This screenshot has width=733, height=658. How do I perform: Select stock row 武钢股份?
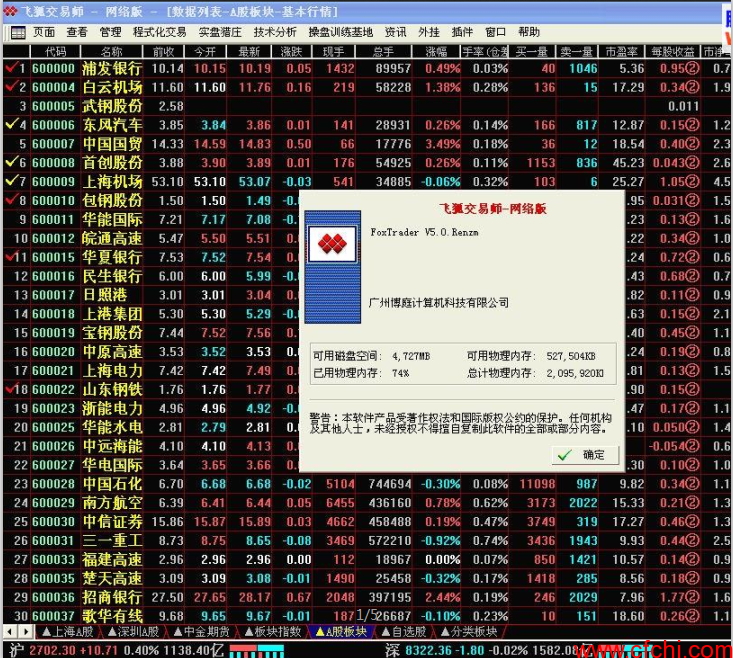click(x=366, y=106)
